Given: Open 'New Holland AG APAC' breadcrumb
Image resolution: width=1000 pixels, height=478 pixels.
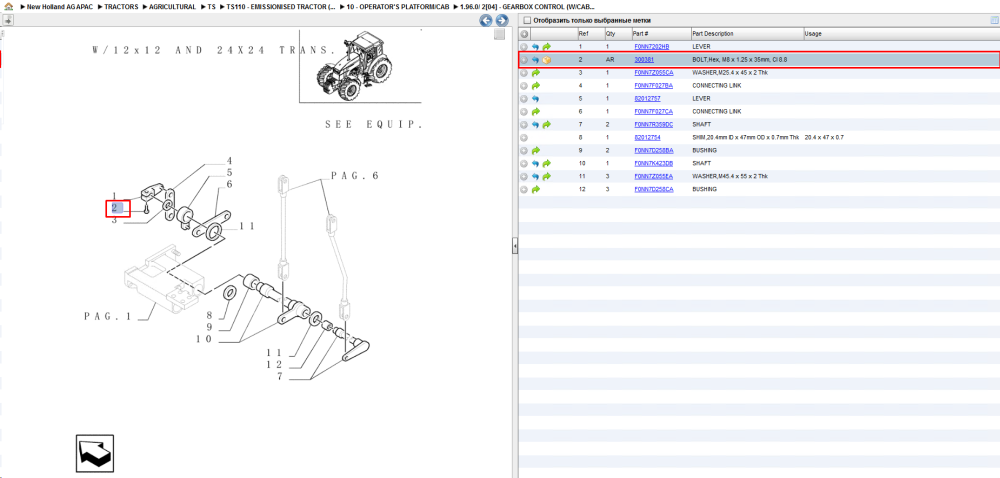Looking at the screenshot, I should point(61,6).
